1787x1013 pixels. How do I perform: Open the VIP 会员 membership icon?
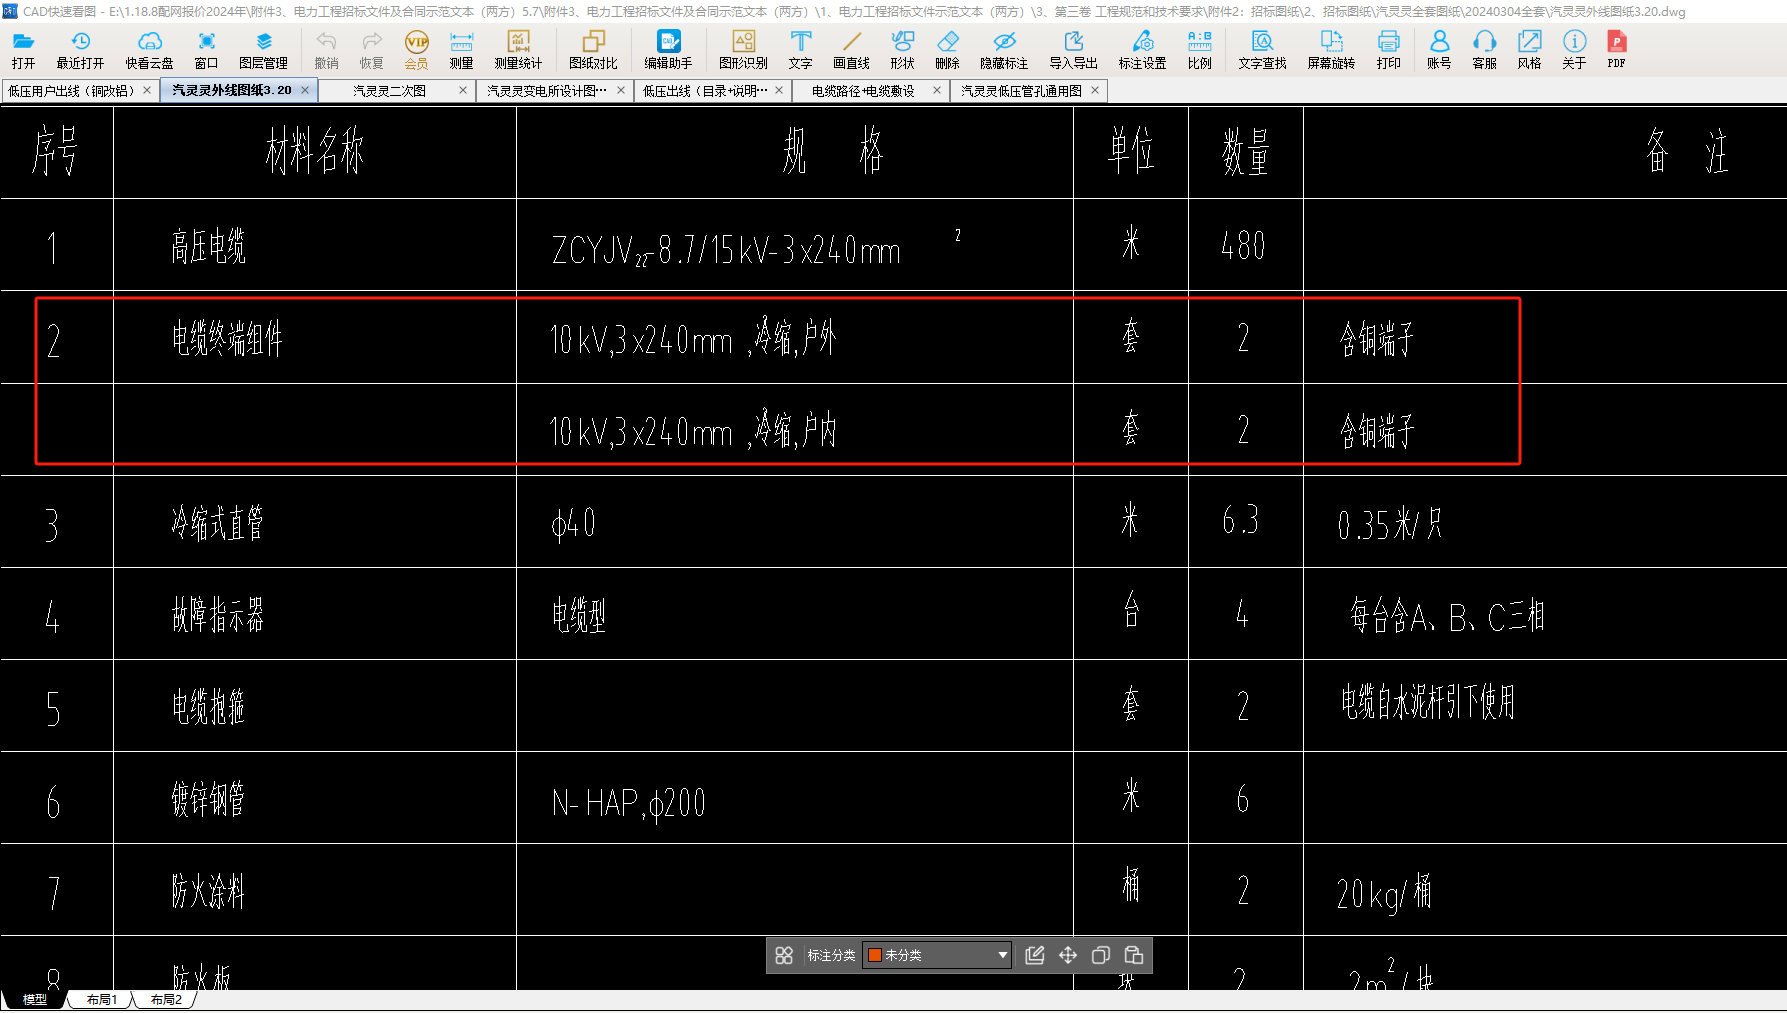click(416, 49)
